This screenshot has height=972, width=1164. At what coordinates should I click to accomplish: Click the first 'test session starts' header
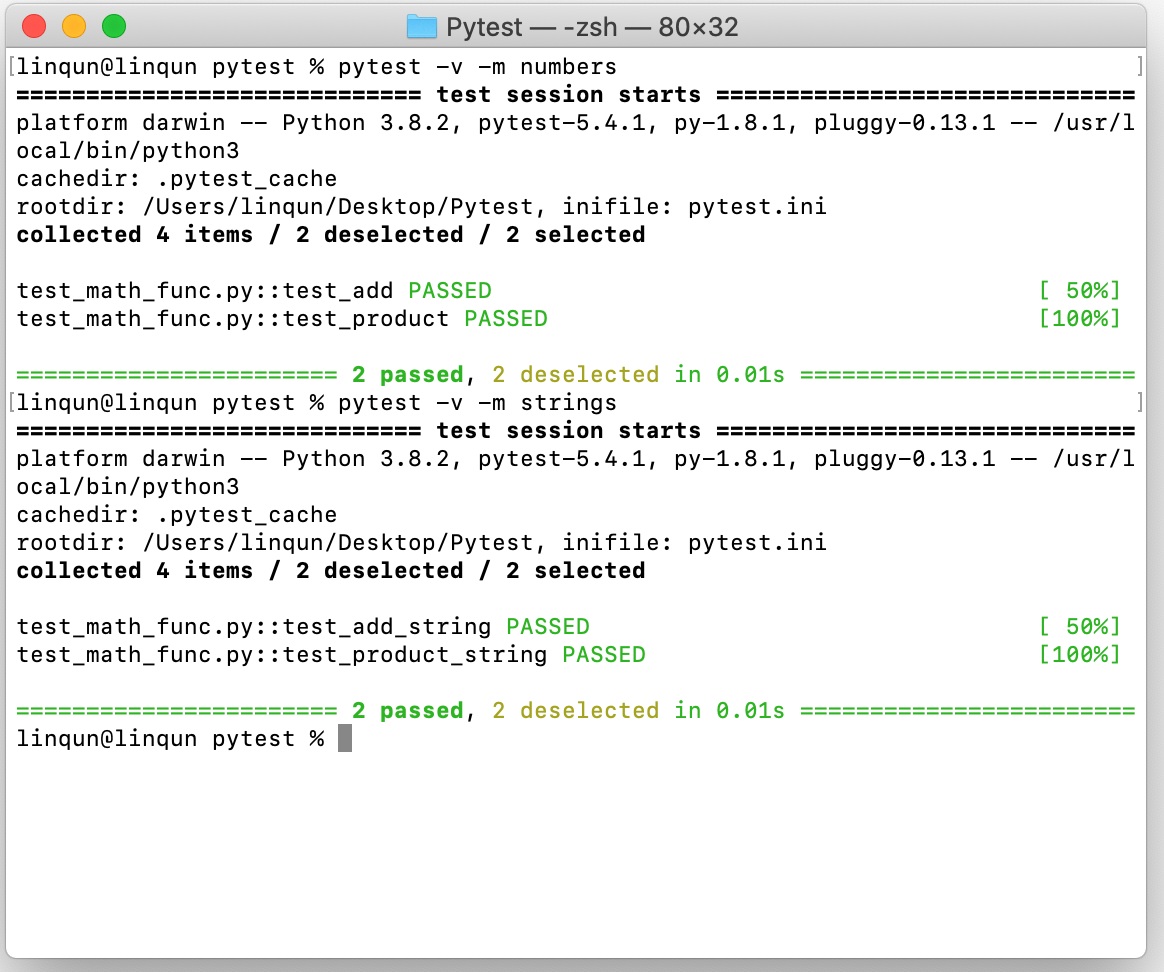tap(568, 95)
